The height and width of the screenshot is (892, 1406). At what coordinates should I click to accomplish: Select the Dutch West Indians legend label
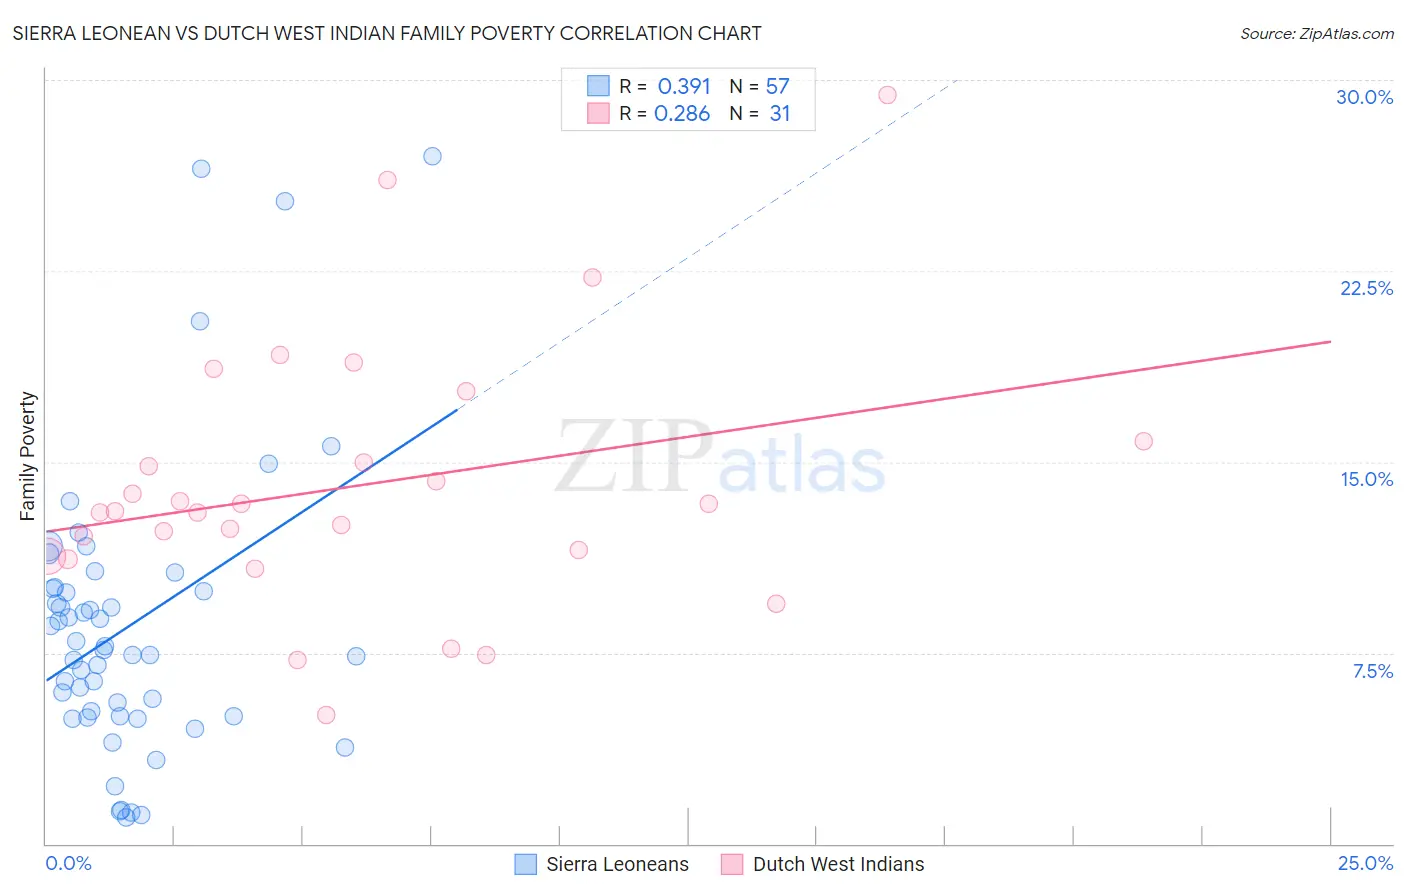[838, 864]
